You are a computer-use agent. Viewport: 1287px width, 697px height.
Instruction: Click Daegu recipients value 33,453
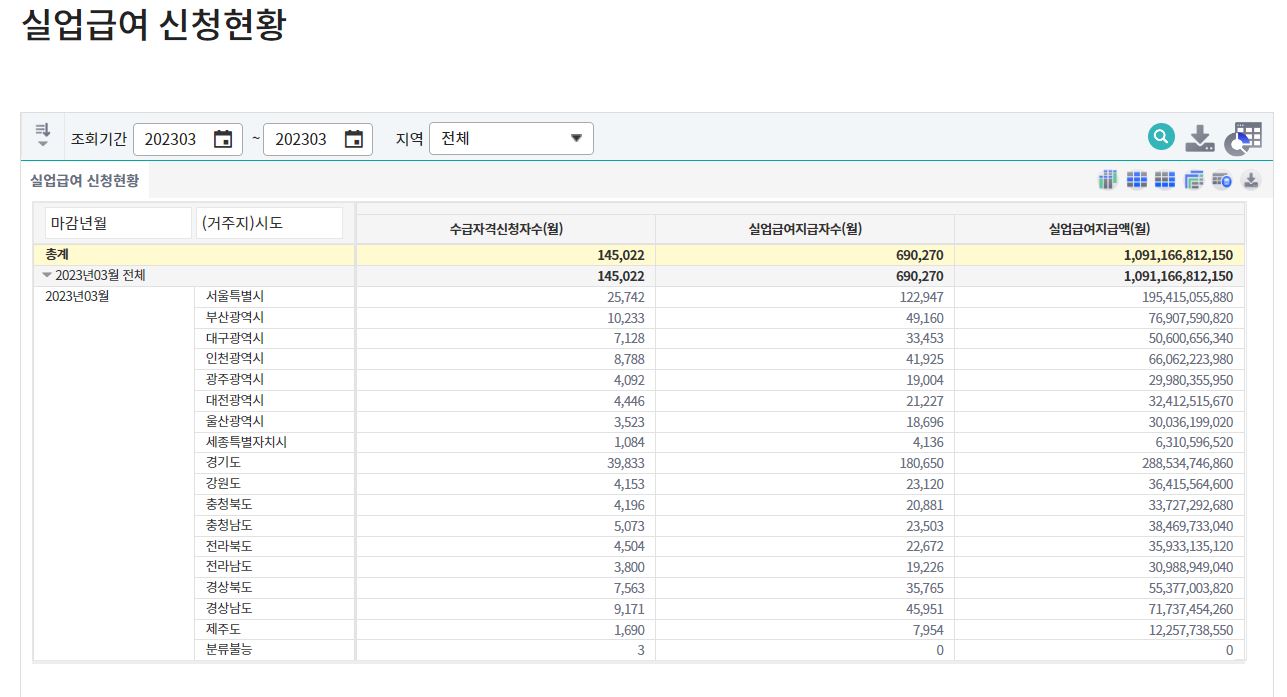tap(924, 338)
